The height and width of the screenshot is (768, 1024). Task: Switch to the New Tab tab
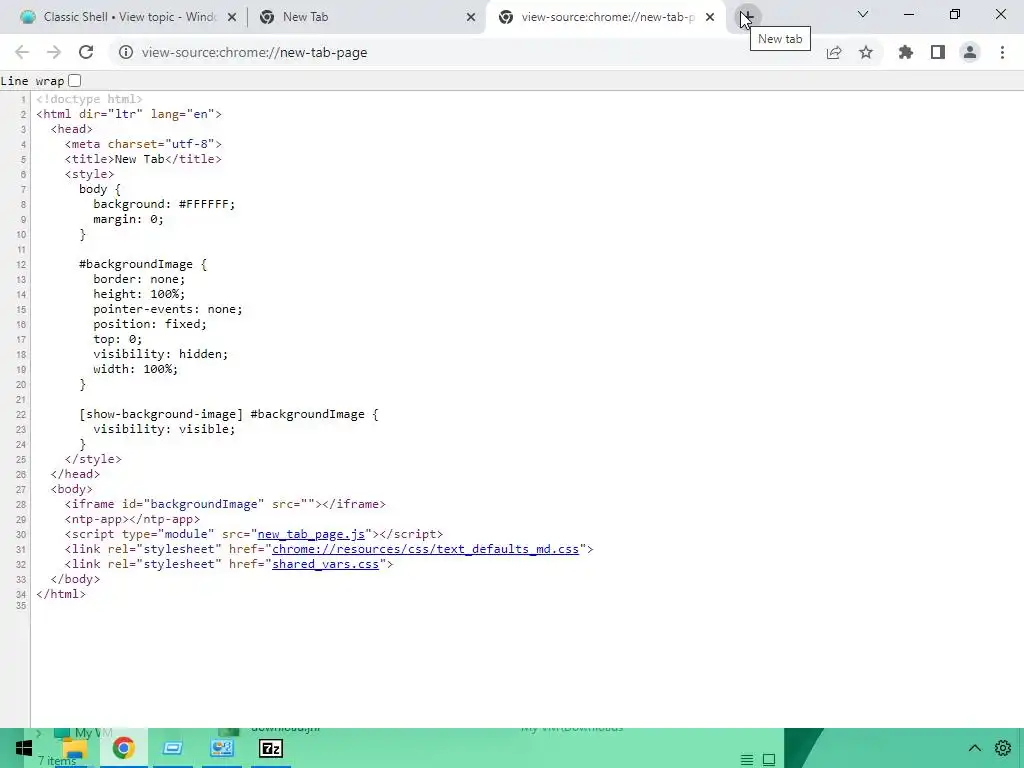point(367,17)
